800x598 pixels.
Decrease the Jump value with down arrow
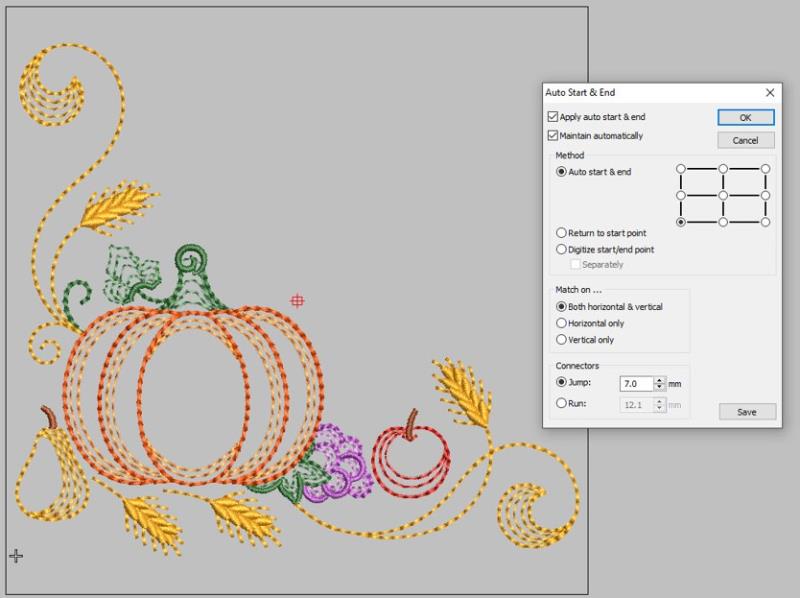tap(660, 387)
